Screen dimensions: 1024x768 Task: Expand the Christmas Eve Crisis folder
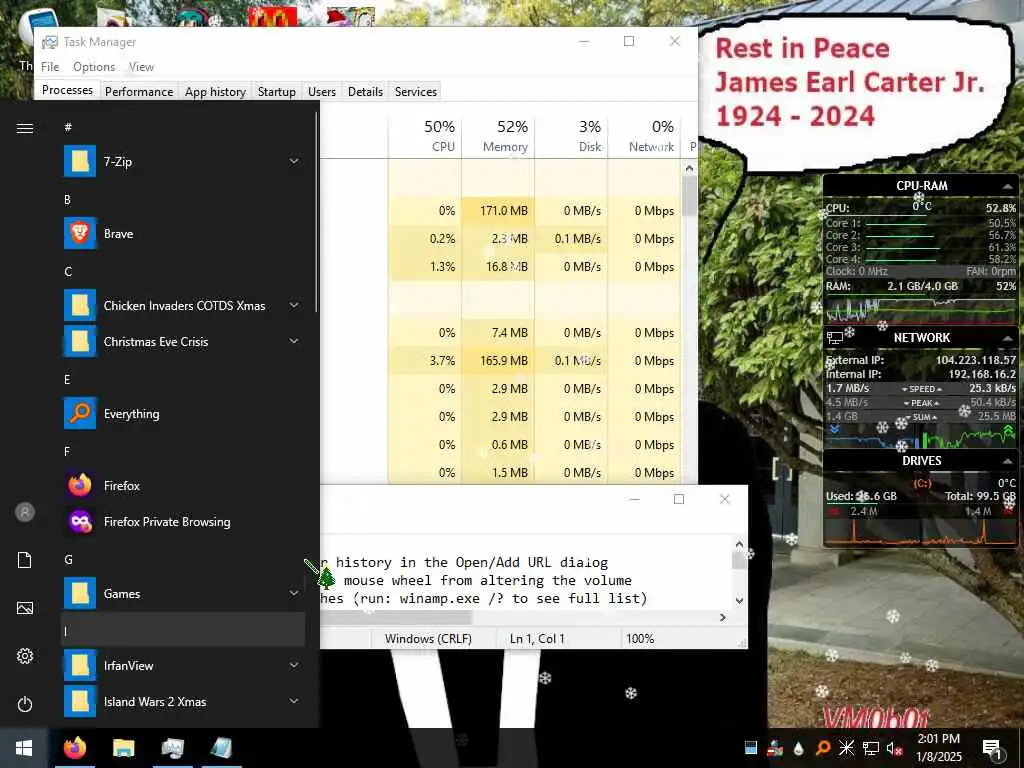(294, 341)
